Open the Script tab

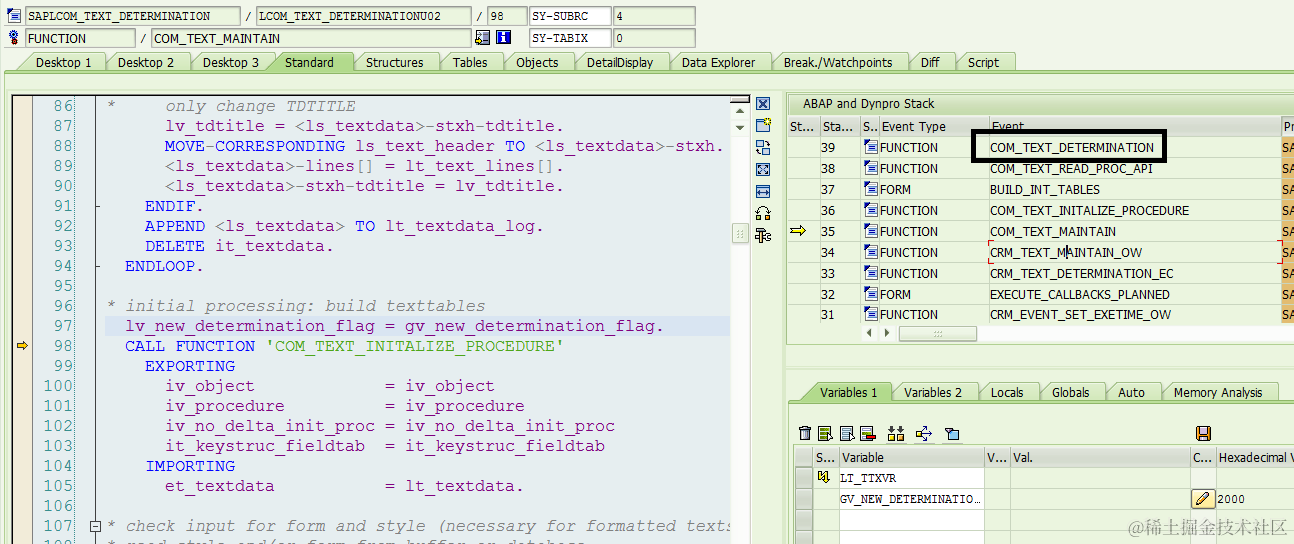coord(983,62)
